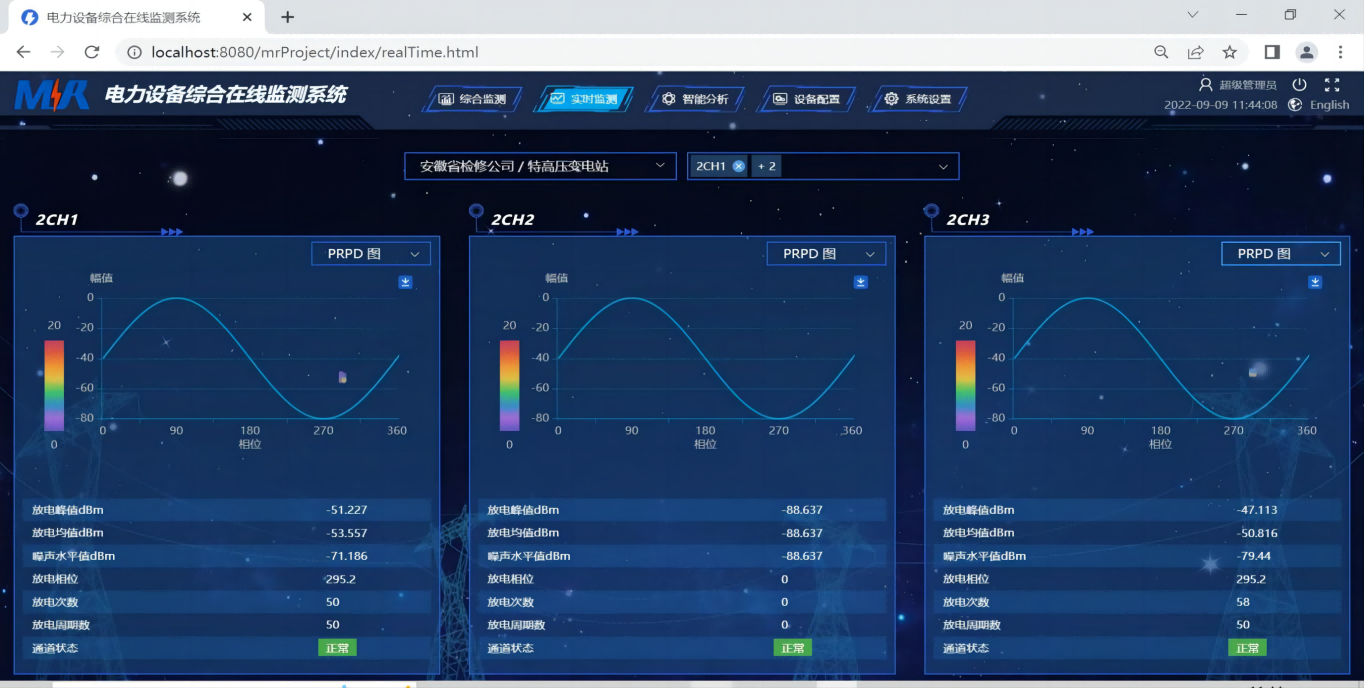Image resolution: width=1364 pixels, height=688 pixels.
Task: Remove the 2CH1 channel tag via its X
Action: coord(737,165)
